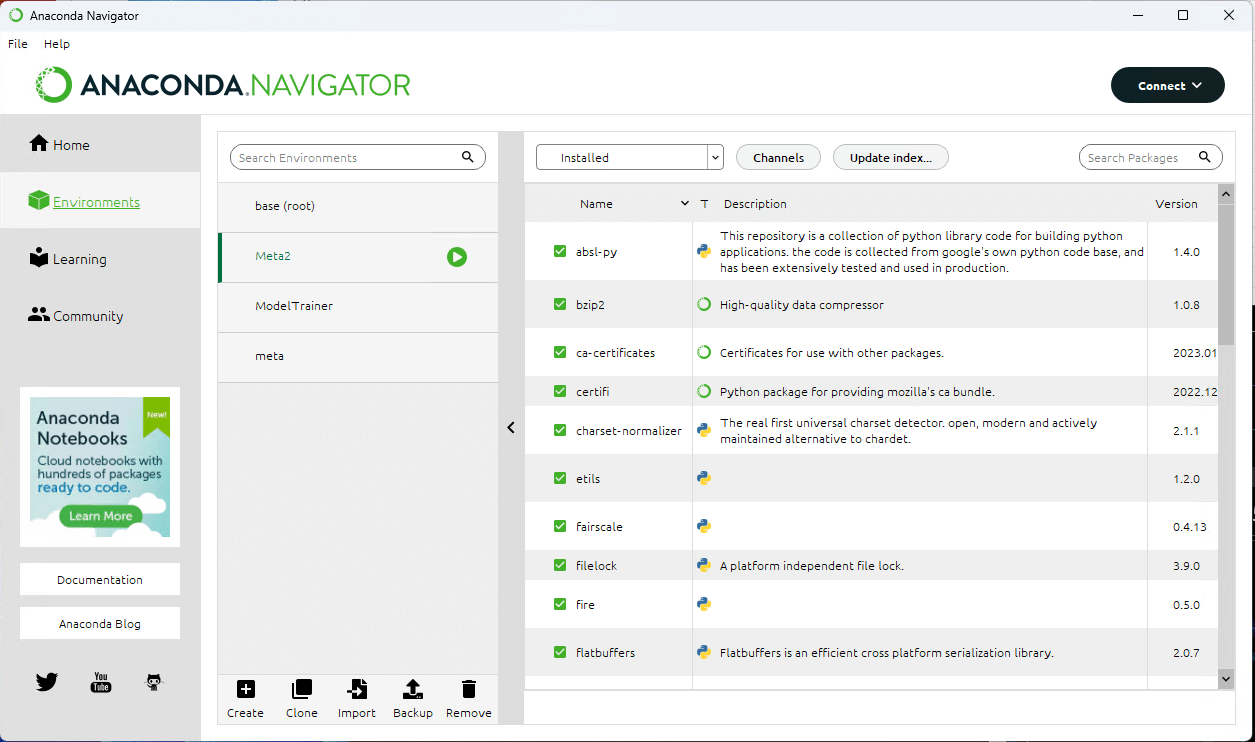Open the Anaconda Blog button
This screenshot has height=742, width=1255.
coord(100,623)
